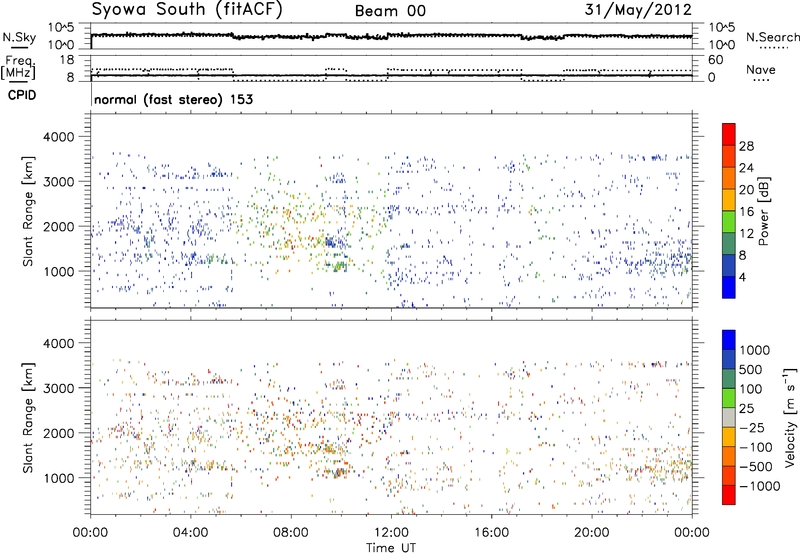
Task: Click the "20" power color bar value
Action: point(746,190)
